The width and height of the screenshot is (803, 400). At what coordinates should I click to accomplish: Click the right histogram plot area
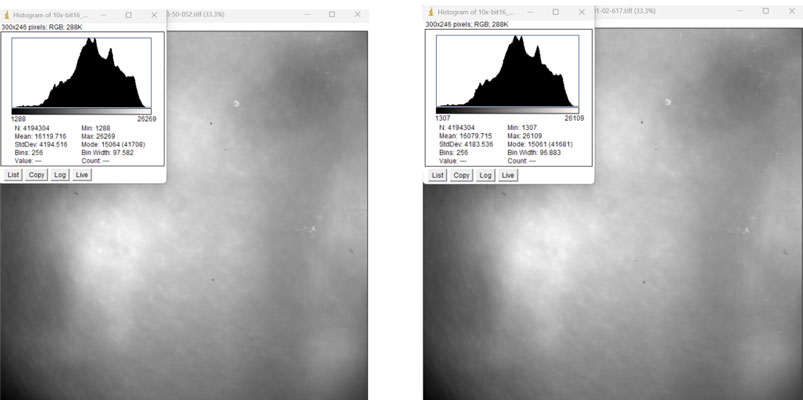pyautogui.click(x=508, y=71)
